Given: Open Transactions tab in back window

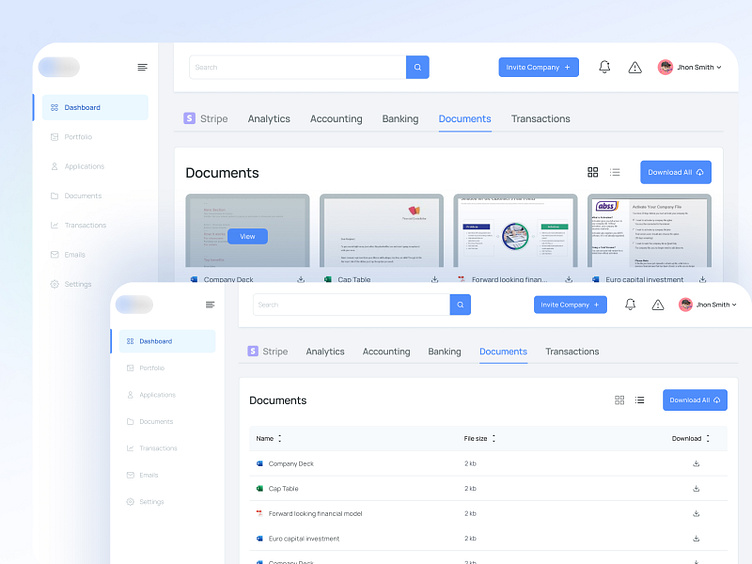Looking at the screenshot, I should (540, 118).
